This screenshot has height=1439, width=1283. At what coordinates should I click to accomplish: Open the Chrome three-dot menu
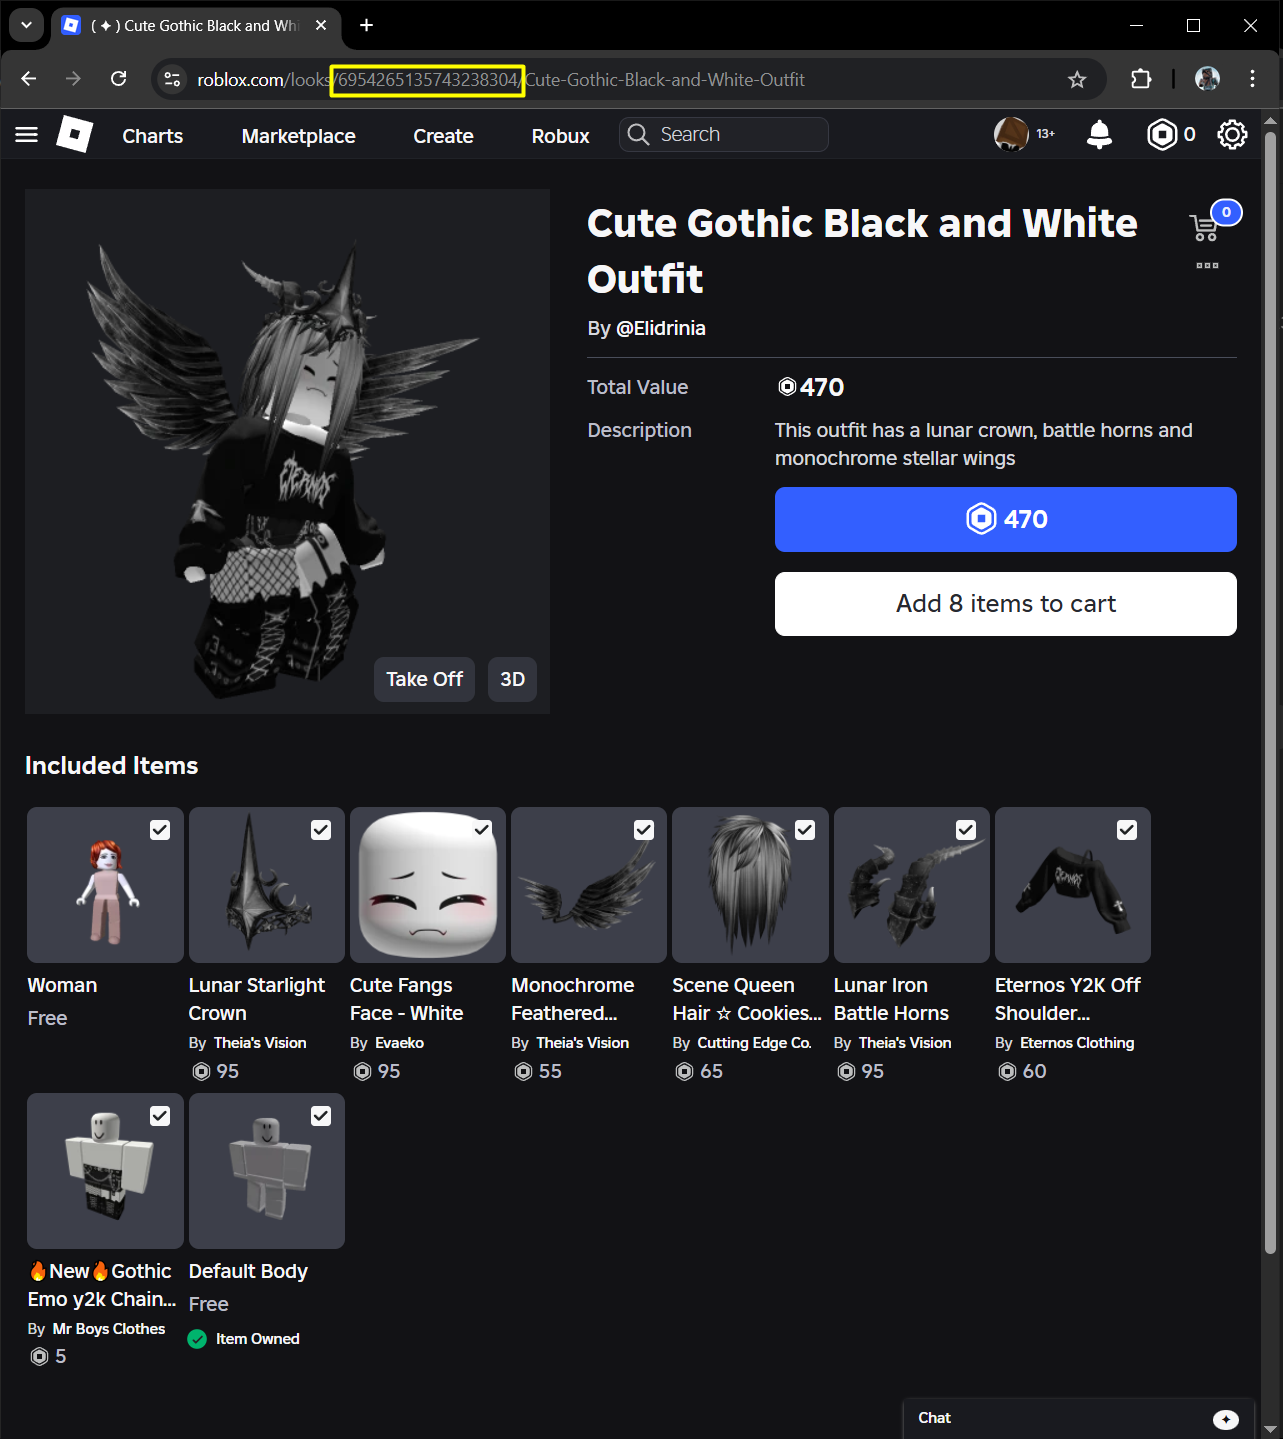1252,79
